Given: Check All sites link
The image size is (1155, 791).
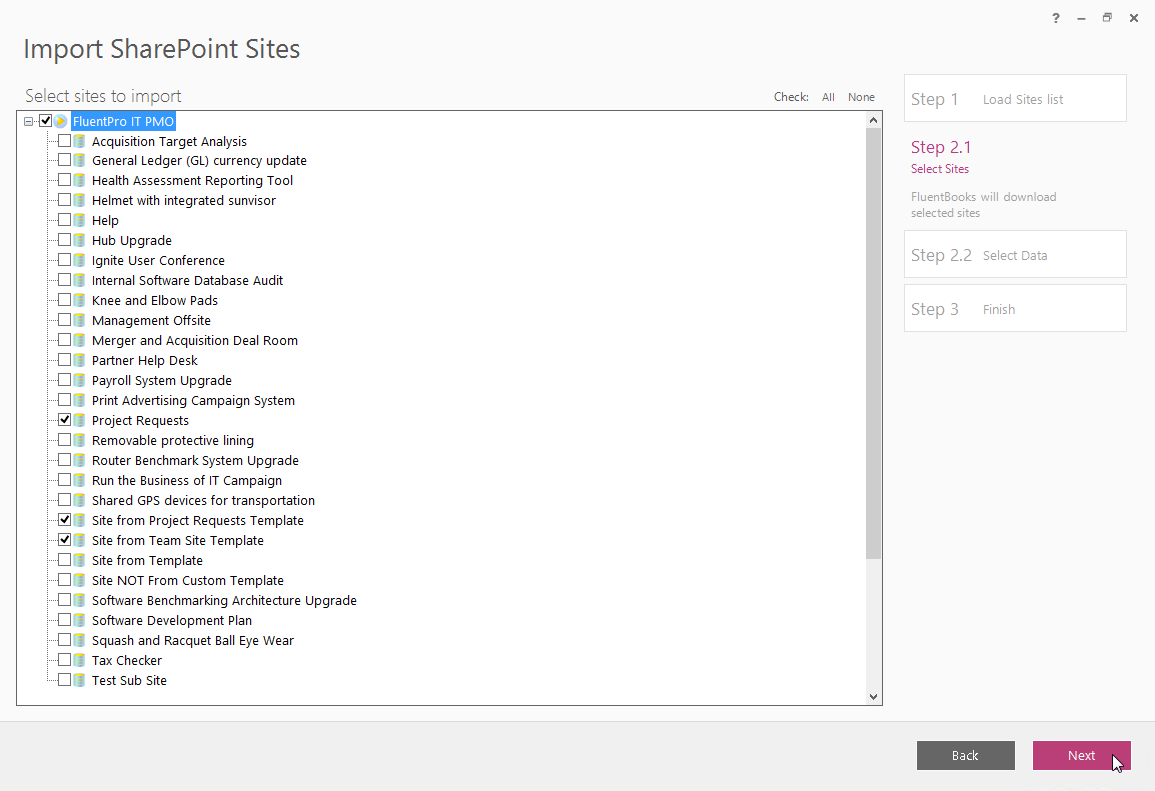Looking at the screenshot, I should tap(829, 97).
